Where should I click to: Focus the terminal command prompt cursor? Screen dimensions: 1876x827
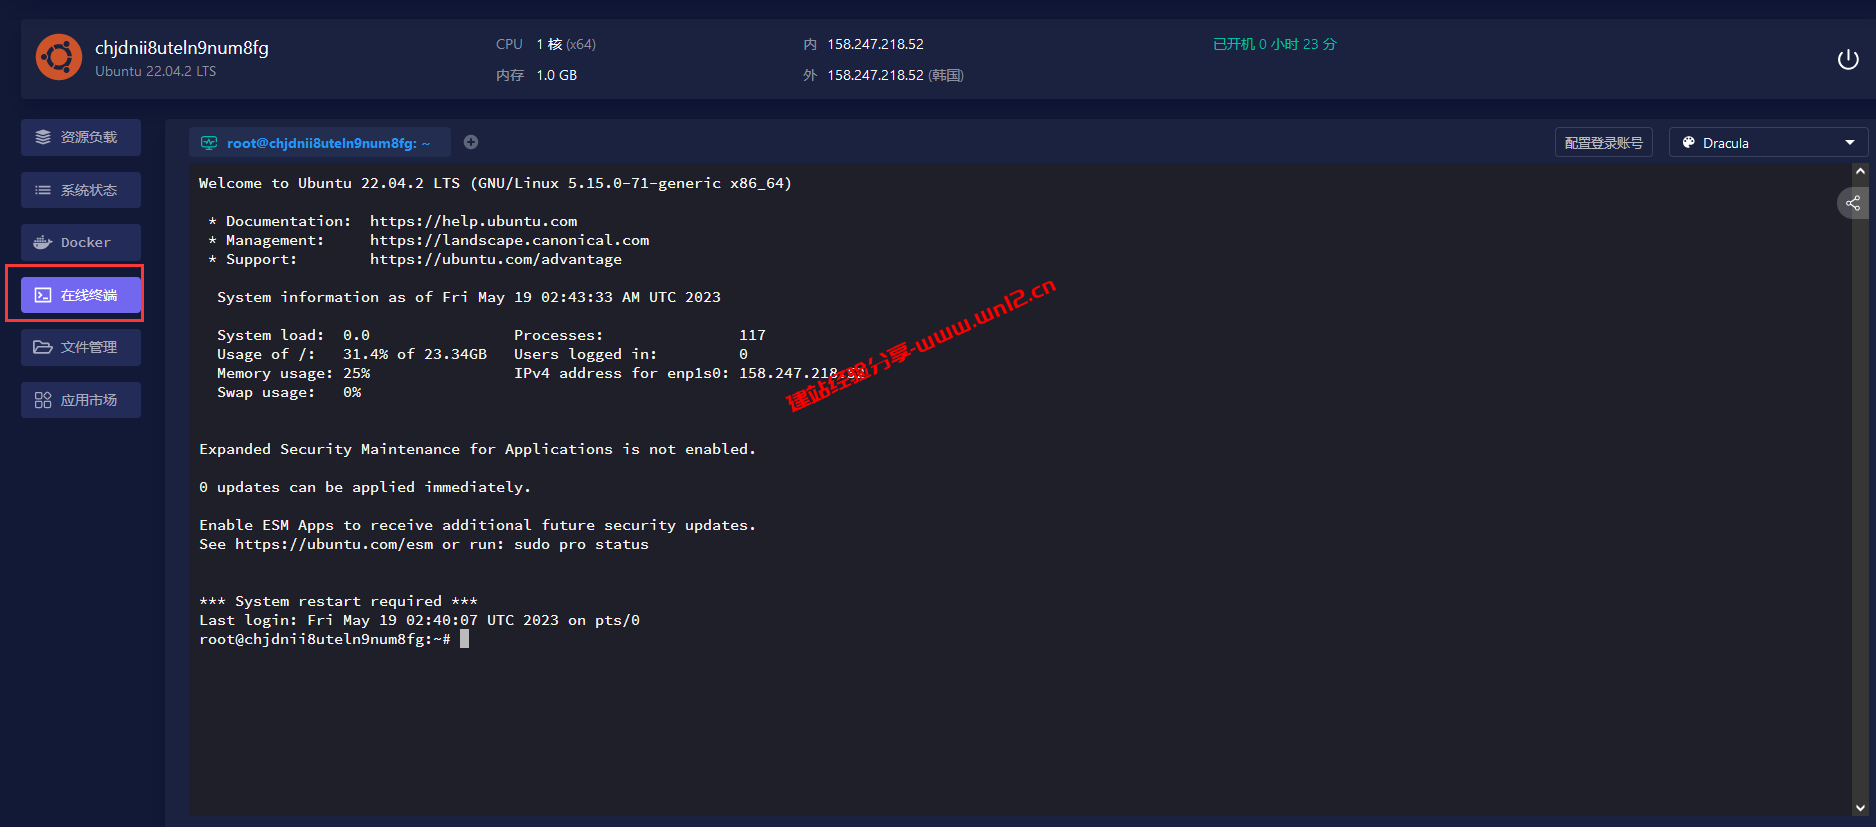[x=464, y=639]
